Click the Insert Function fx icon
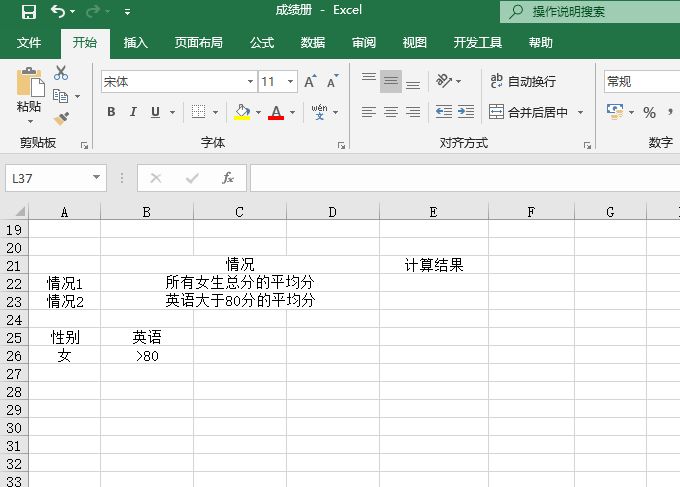This screenshot has height=487, width=680. pyautogui.click(x=228, y=178)
